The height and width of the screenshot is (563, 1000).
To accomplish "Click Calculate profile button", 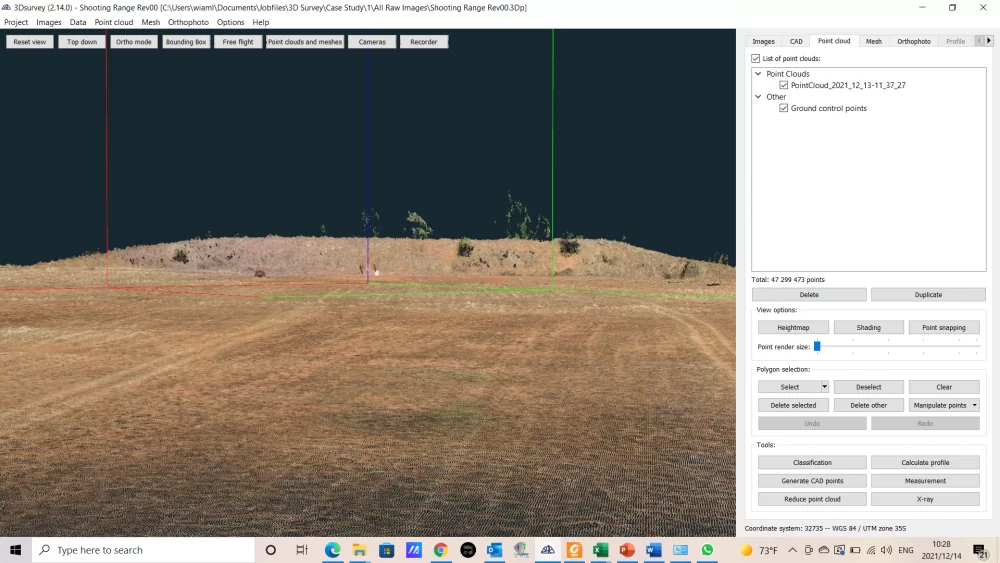I will pyautogui.click(x=925, y=462).
